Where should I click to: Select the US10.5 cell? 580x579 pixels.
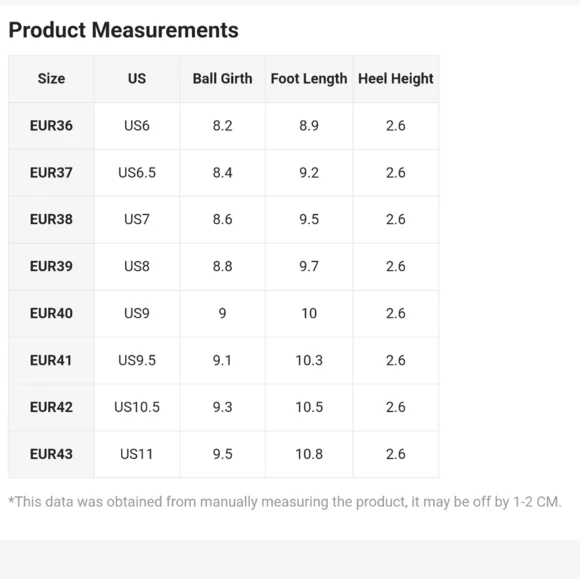point(137,407)
